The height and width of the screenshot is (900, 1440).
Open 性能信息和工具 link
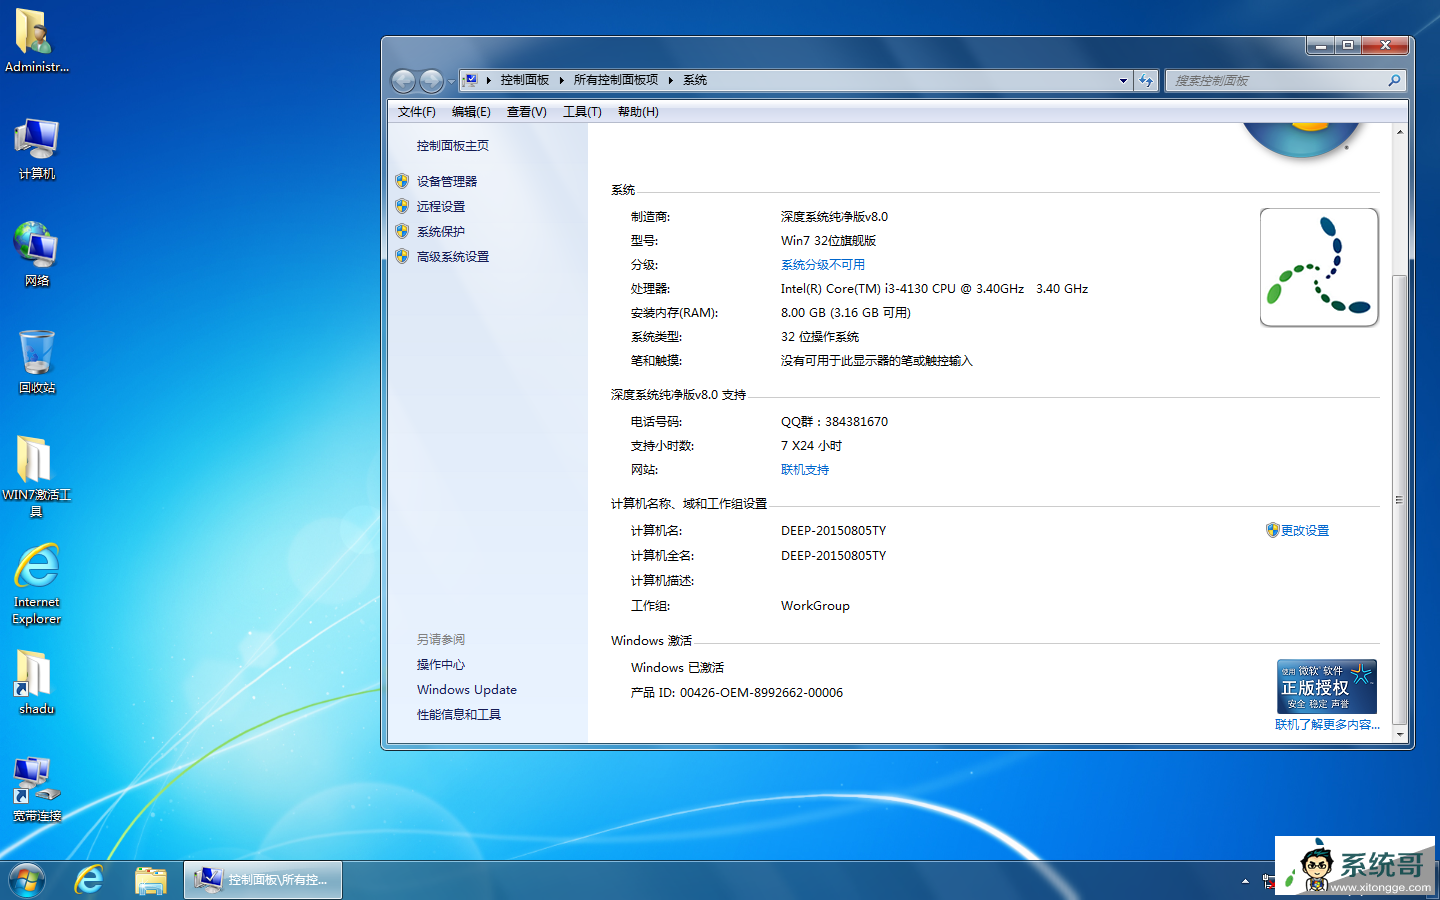click(459, 715)
